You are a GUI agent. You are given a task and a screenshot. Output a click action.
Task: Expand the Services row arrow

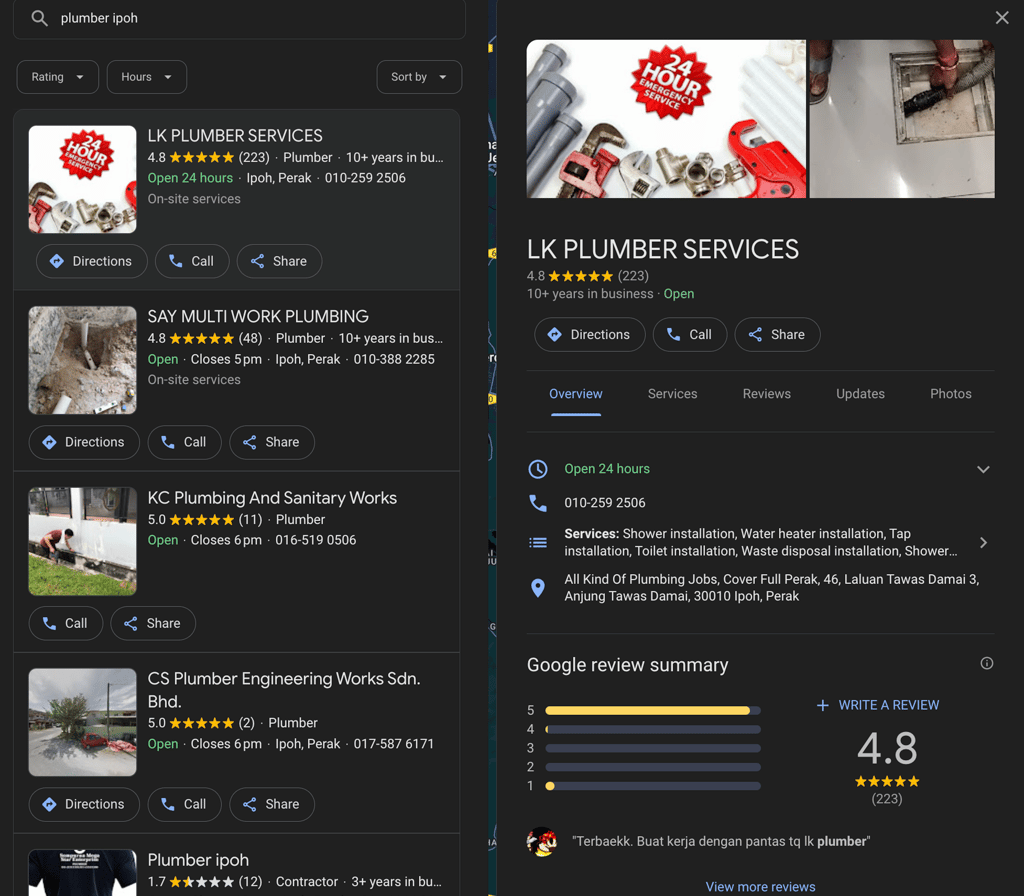click(x=983, y=543)
